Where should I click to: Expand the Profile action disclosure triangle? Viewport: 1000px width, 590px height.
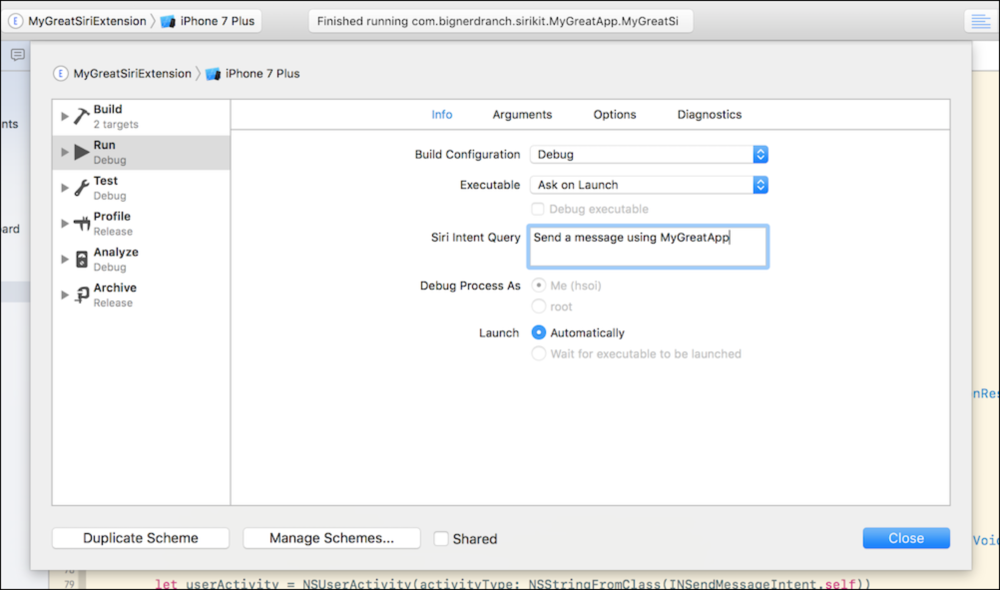coord(64,223)
